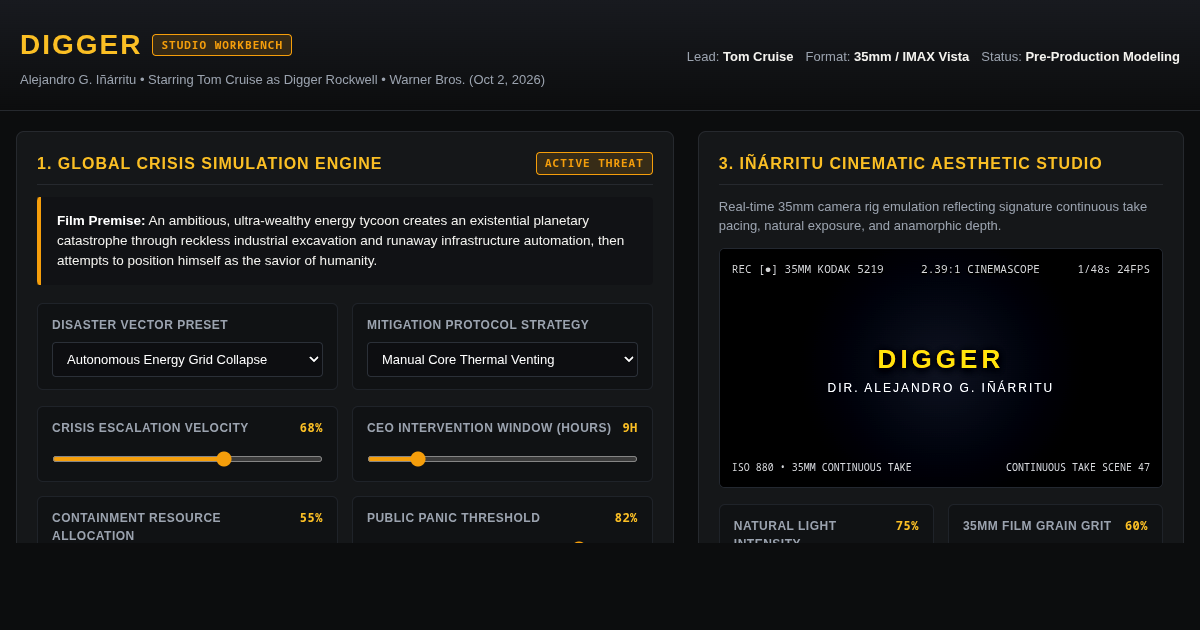Click the Film Premise description box
The width and height of the screenshot is (1200, 630).
click(x=345, y=241)
